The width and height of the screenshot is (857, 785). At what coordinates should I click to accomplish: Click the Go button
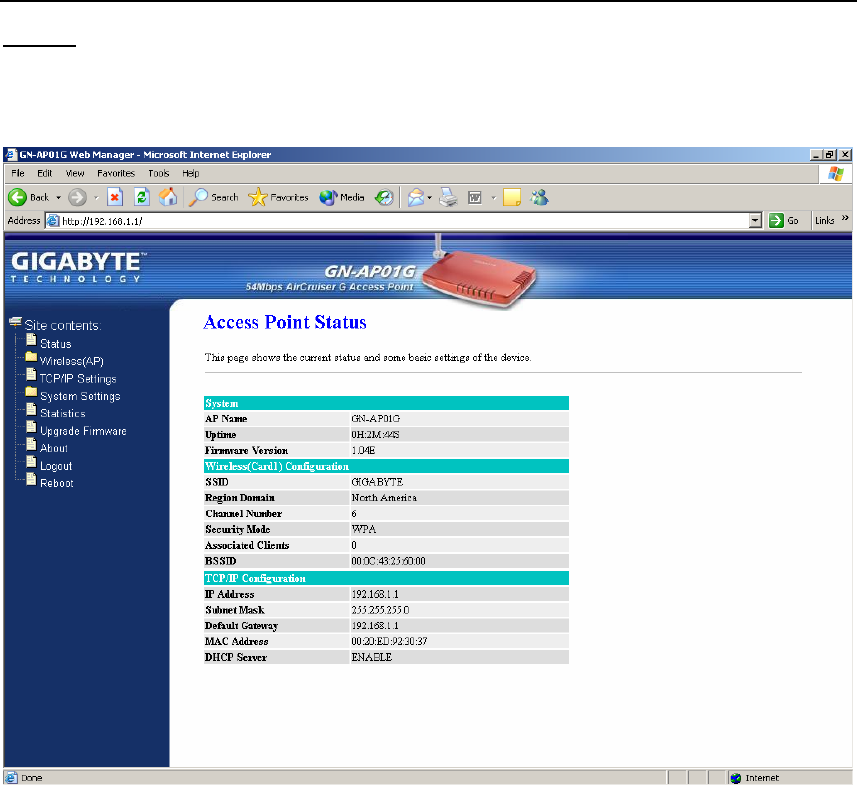(784, 220)
